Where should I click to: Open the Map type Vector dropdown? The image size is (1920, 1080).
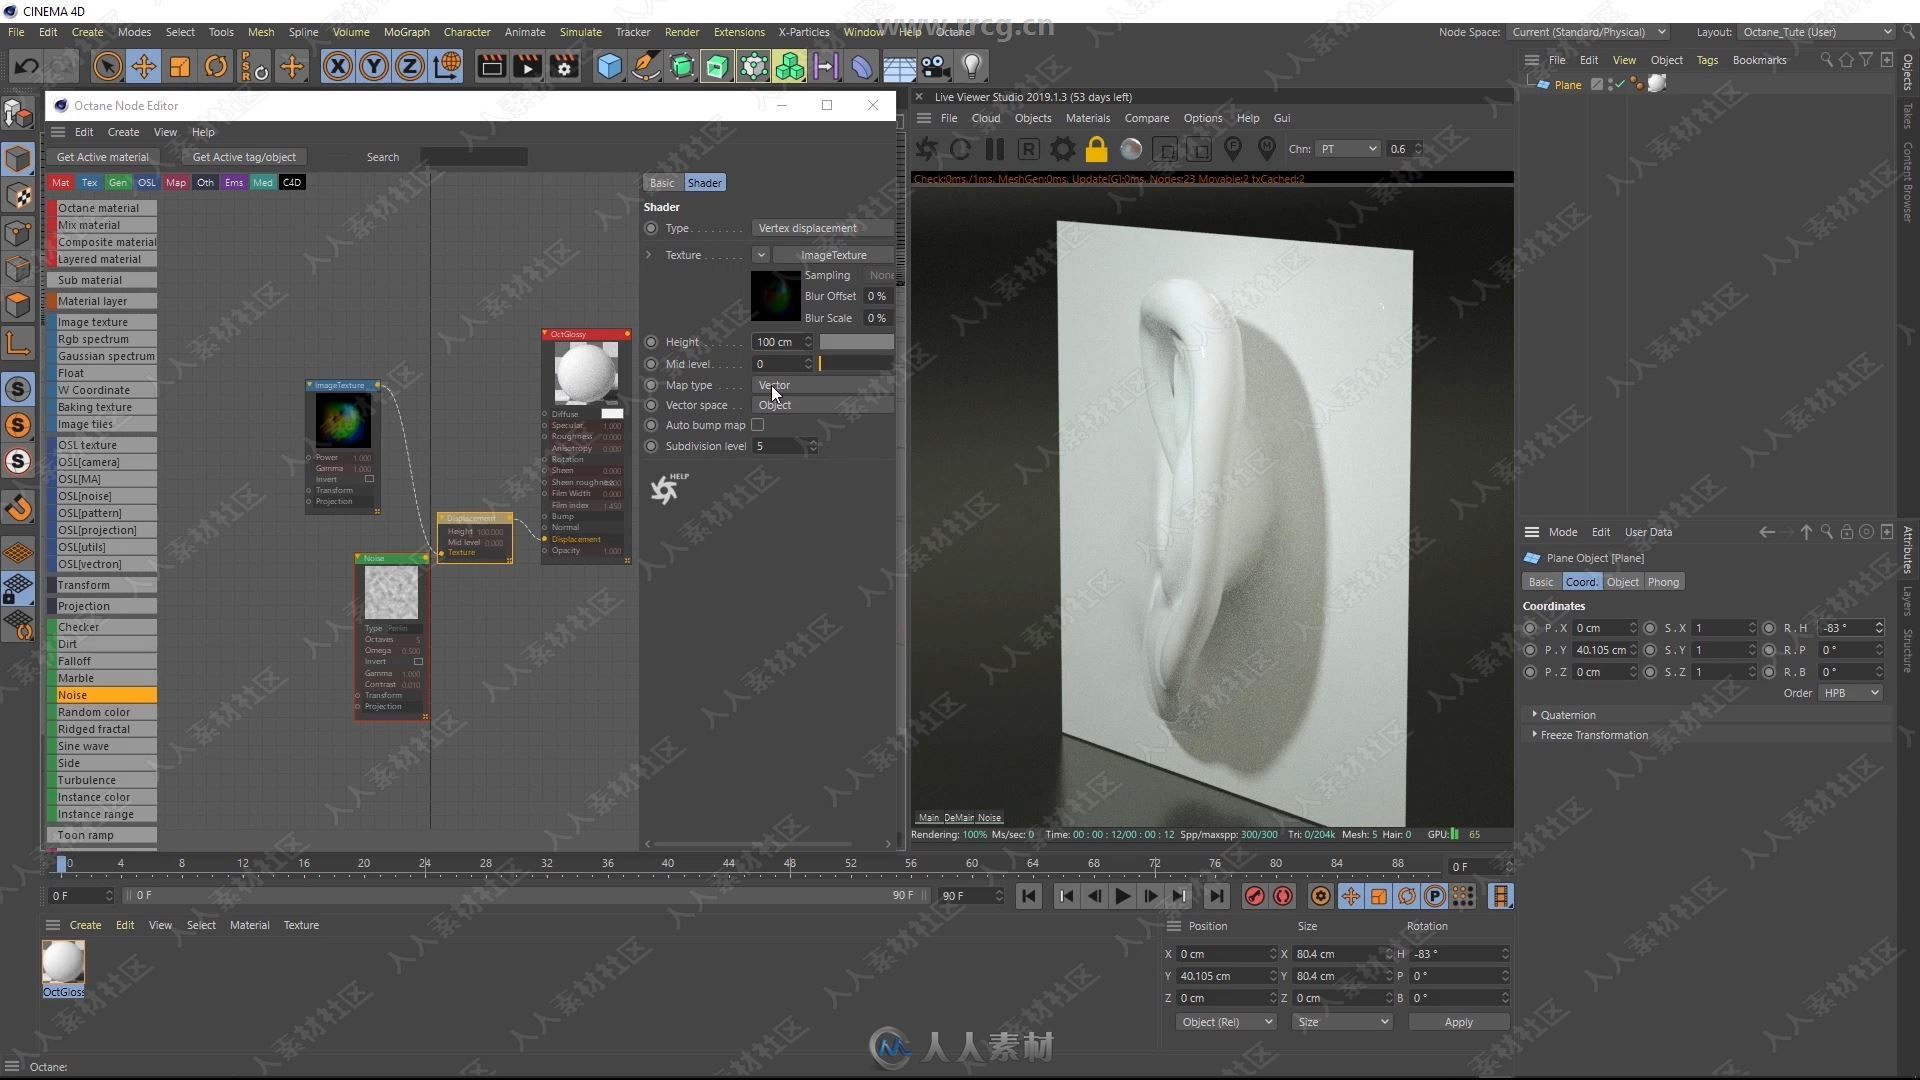tap(822, 385)
